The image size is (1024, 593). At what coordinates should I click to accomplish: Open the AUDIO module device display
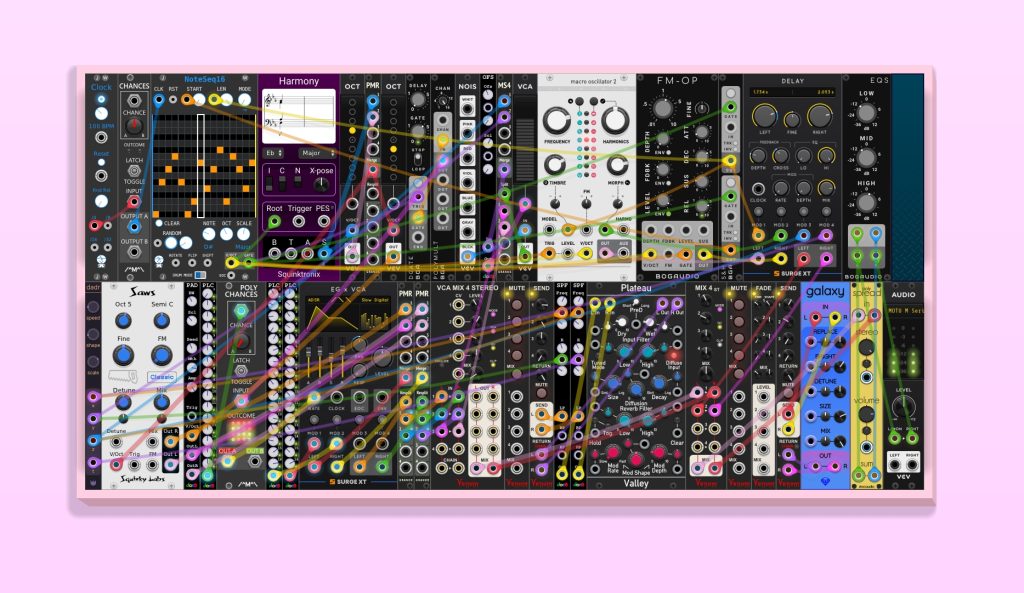tap(904, 311)
